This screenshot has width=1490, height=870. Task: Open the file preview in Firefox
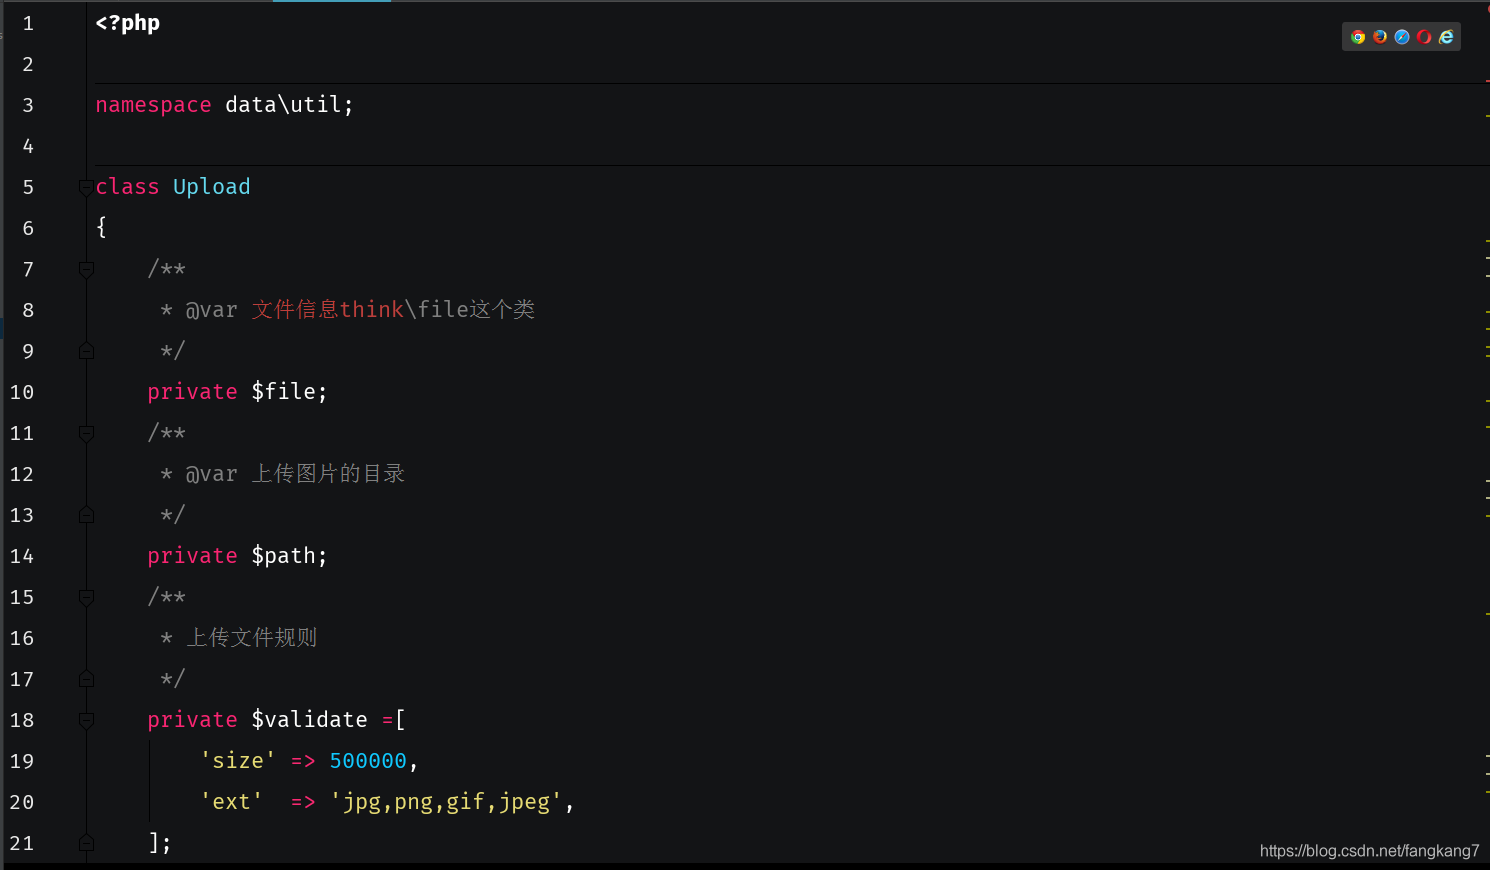coord(1380,37)
